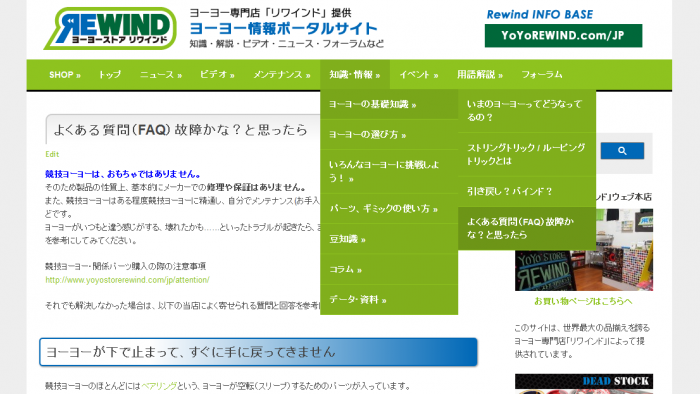Open the SHOP menu
This screenshot has width=700, height=394.
point(64,75)
